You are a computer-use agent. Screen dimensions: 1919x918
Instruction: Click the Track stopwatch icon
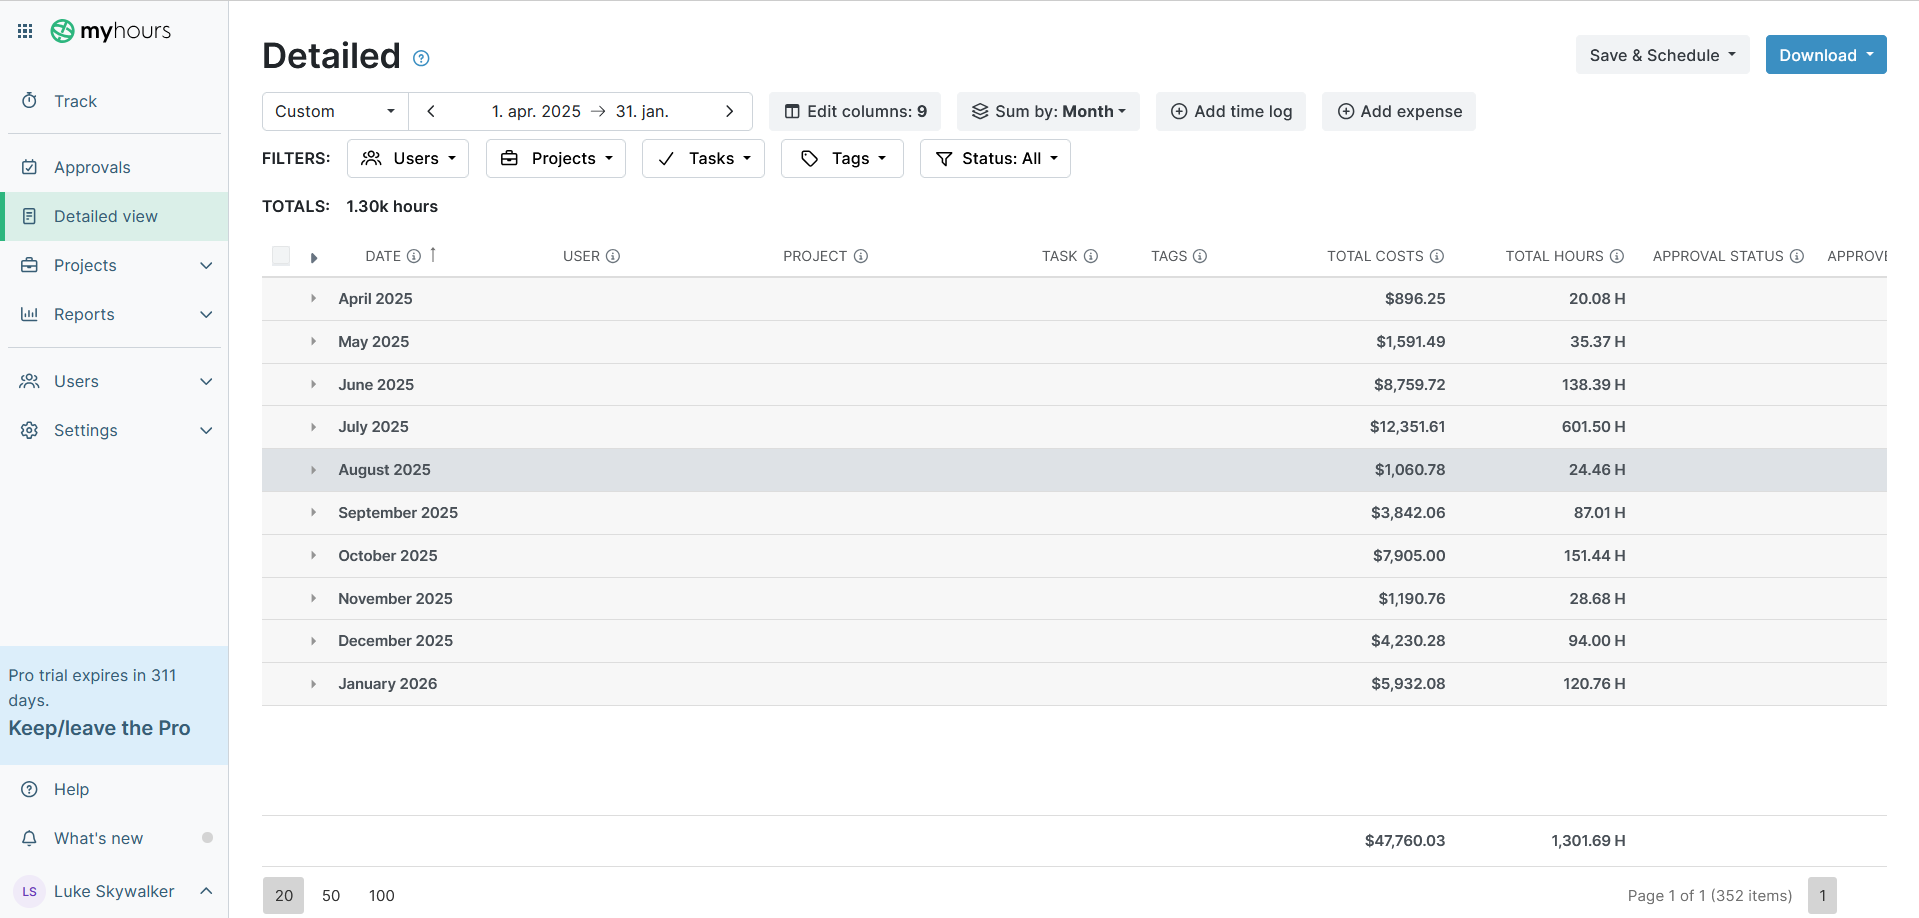pyautogui.click(x=30, y=101)
